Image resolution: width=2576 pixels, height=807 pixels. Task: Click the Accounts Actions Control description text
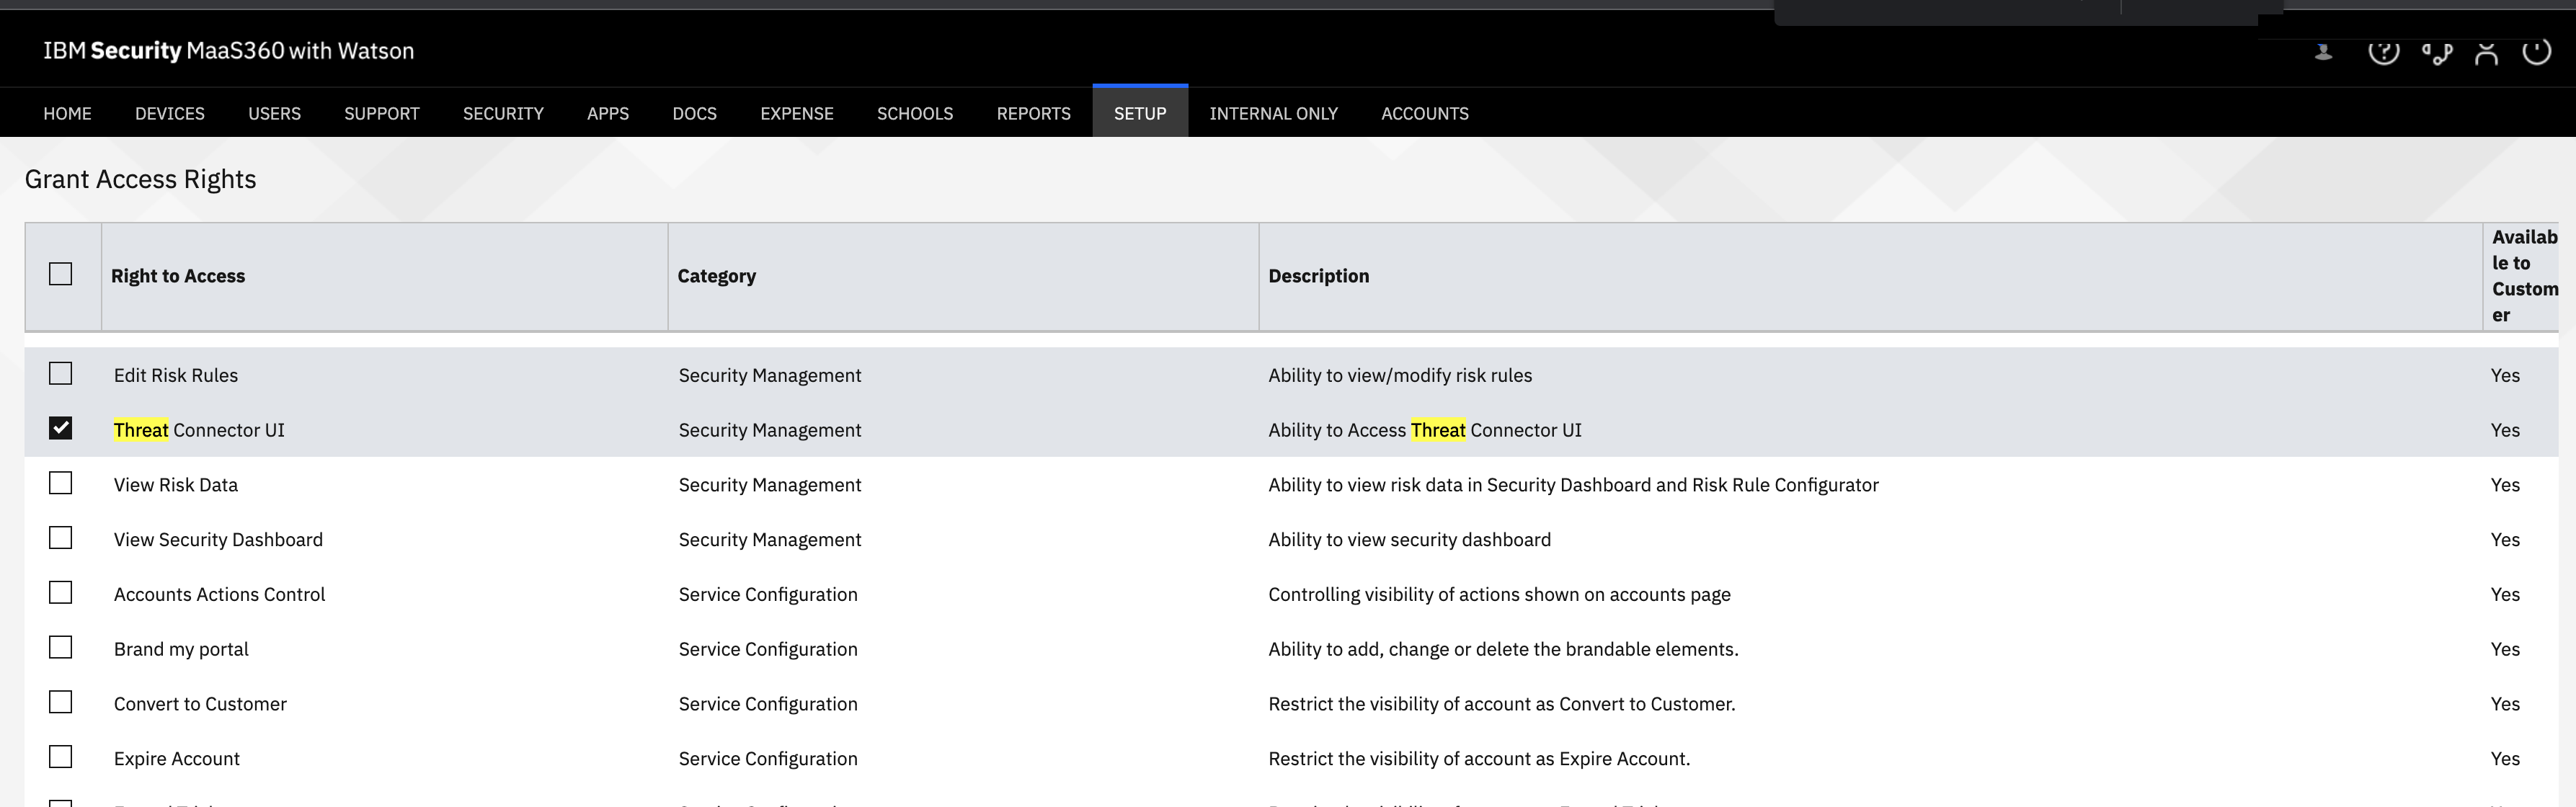coord(1499,594)
